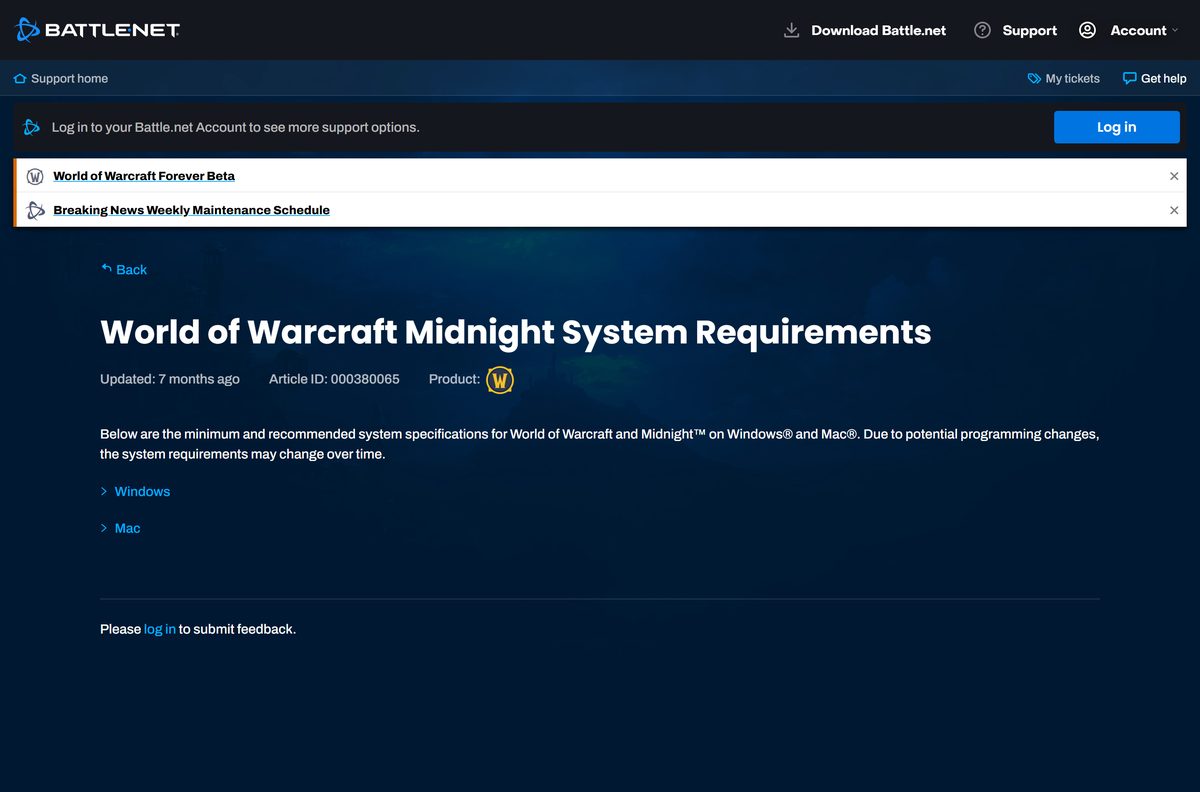Image resolution: width=1200 pixels, height=792 pixels.
Task: Click the Support home house icon
Action: 20,78
